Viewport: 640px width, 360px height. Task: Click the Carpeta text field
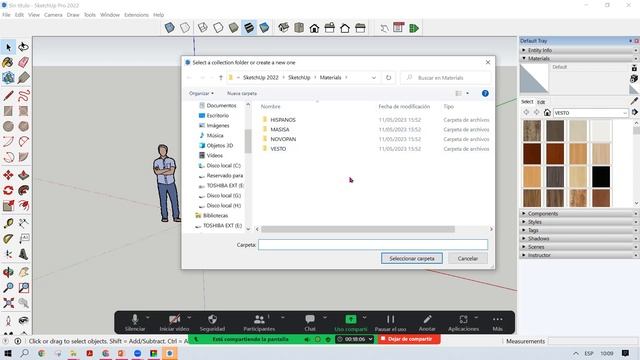click(373, 244)
